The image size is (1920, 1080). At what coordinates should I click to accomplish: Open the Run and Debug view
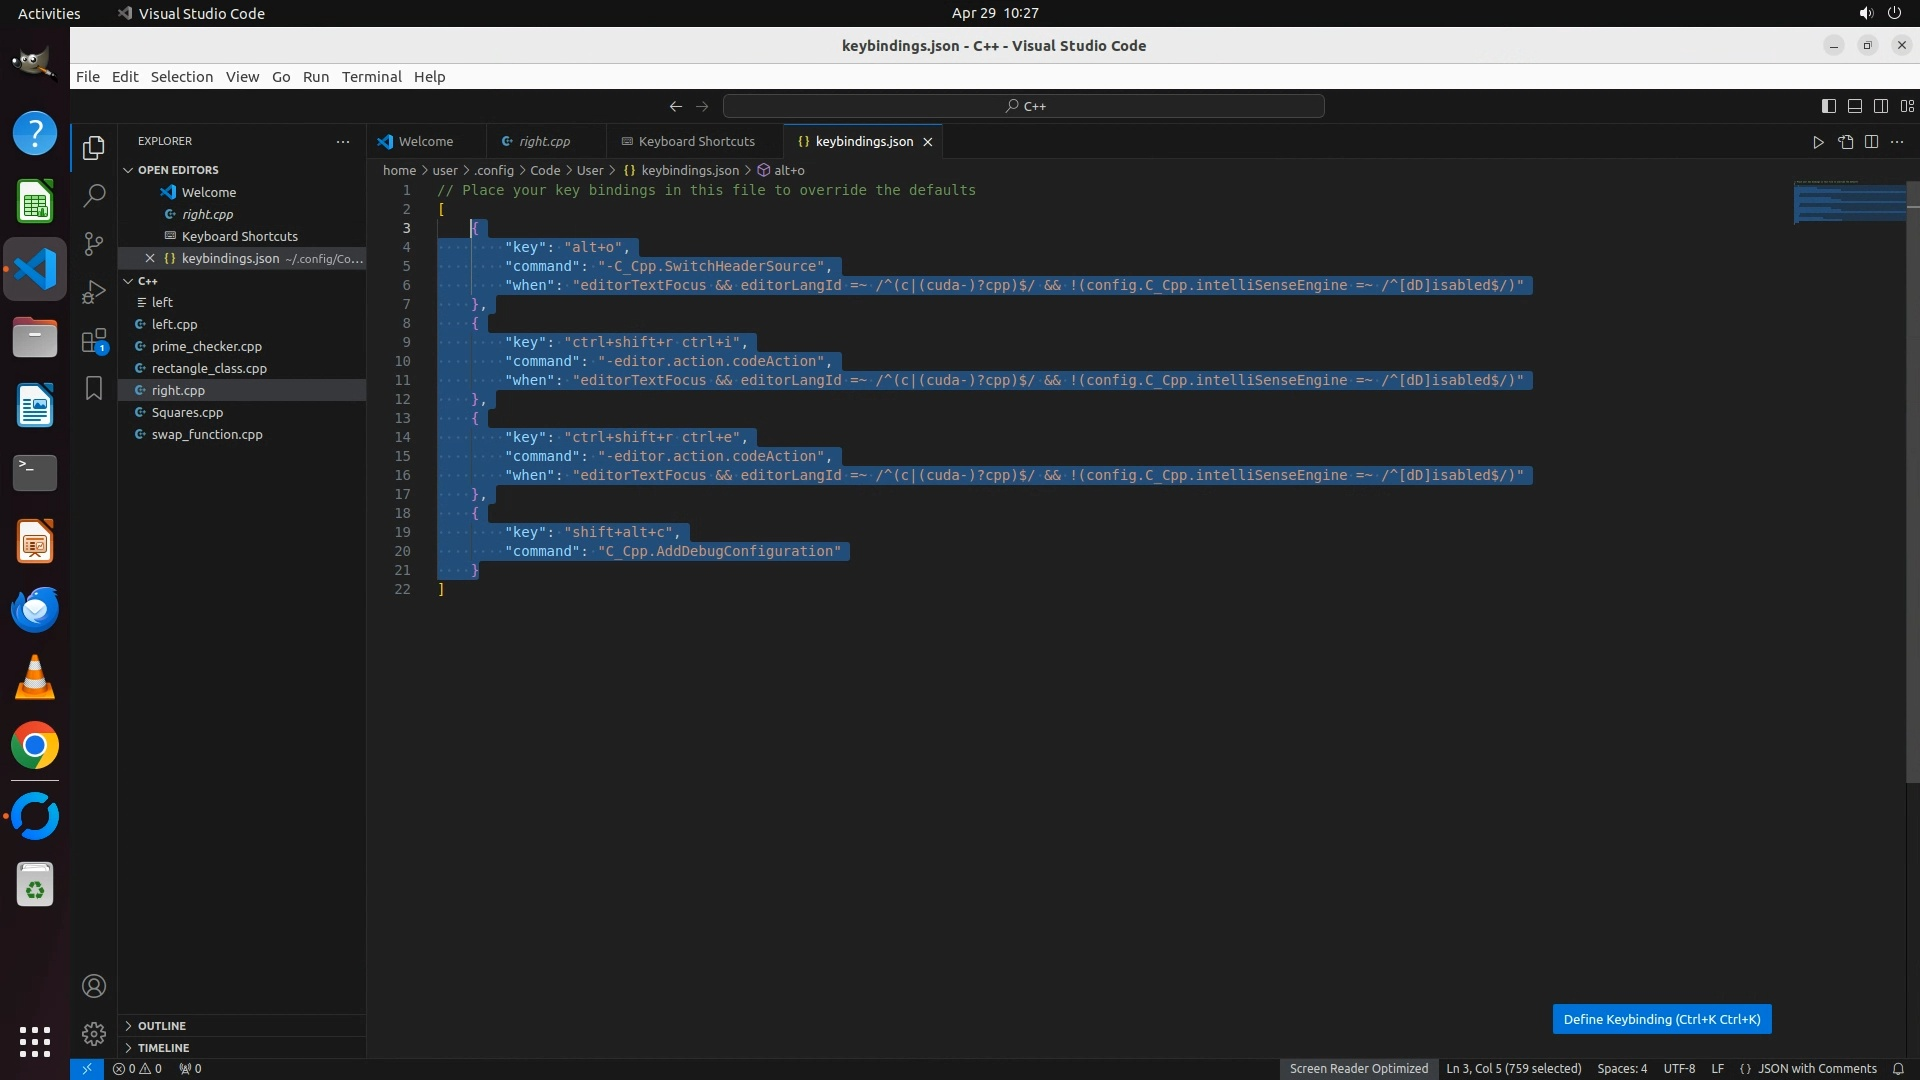click(94, 292)
